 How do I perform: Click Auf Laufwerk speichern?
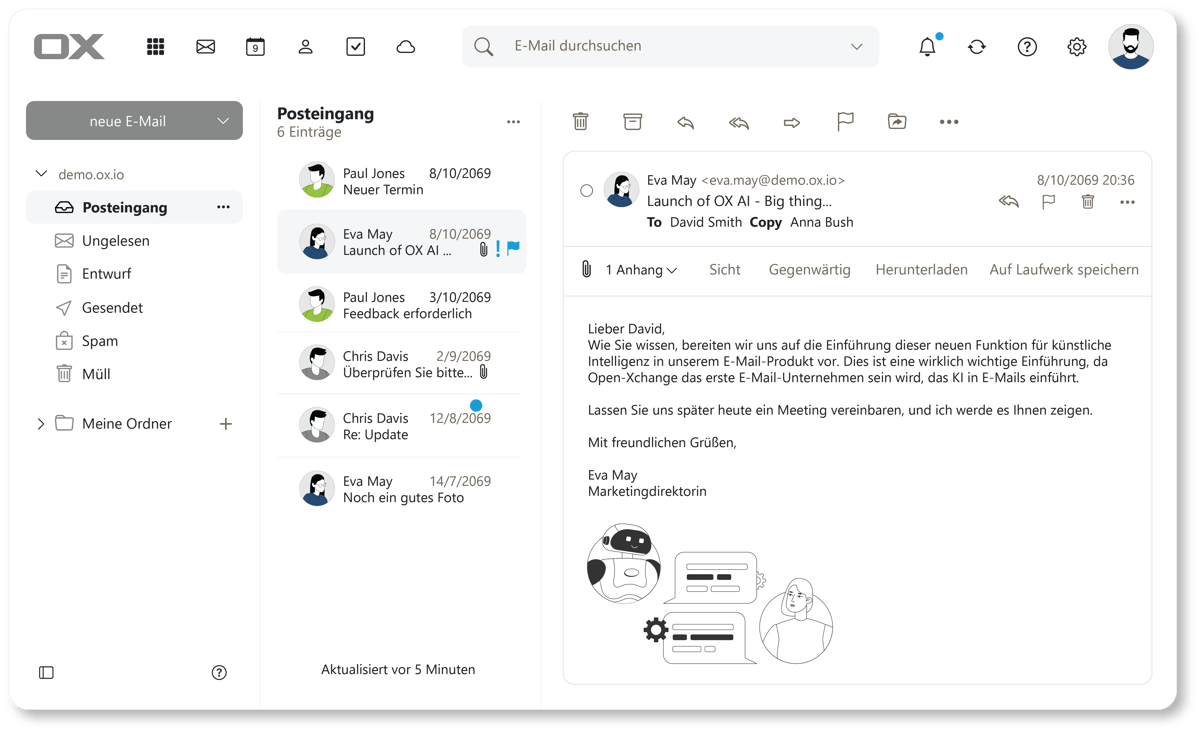pos(1064,270)
